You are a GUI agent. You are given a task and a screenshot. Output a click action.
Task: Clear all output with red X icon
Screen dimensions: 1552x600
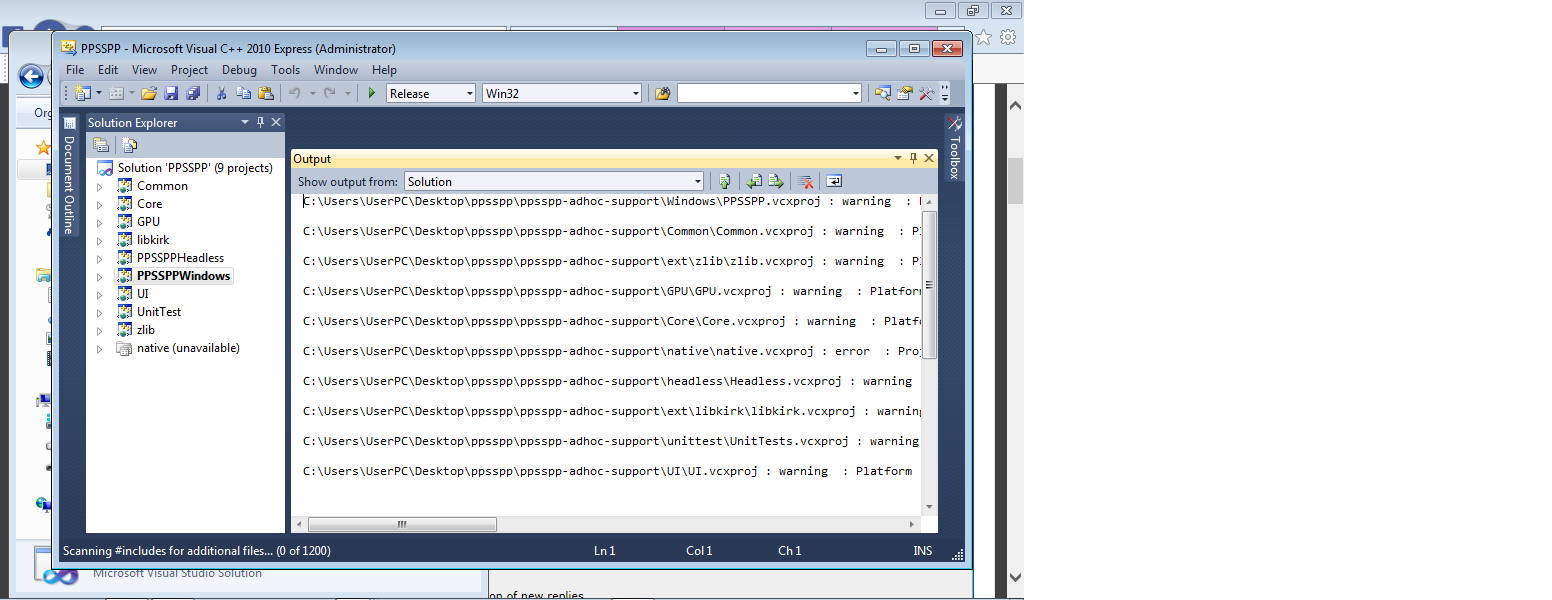coord(803,181)
